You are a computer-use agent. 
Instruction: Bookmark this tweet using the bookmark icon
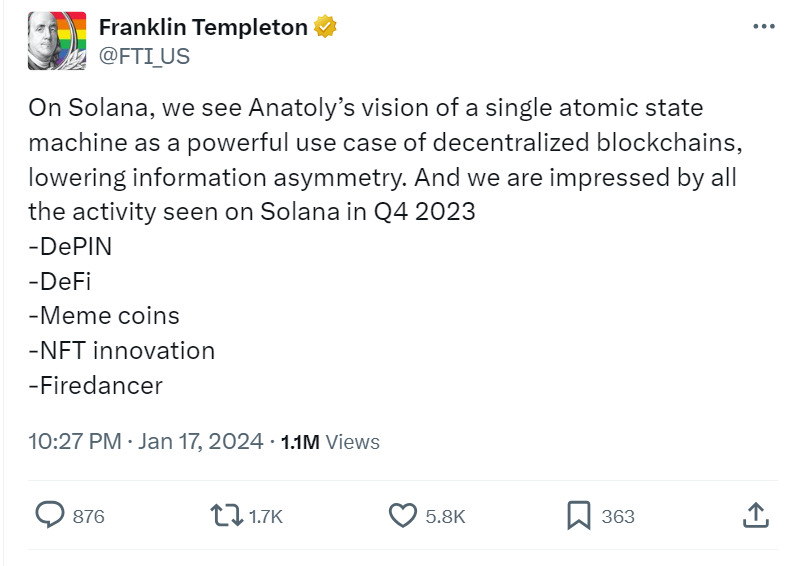579,515
